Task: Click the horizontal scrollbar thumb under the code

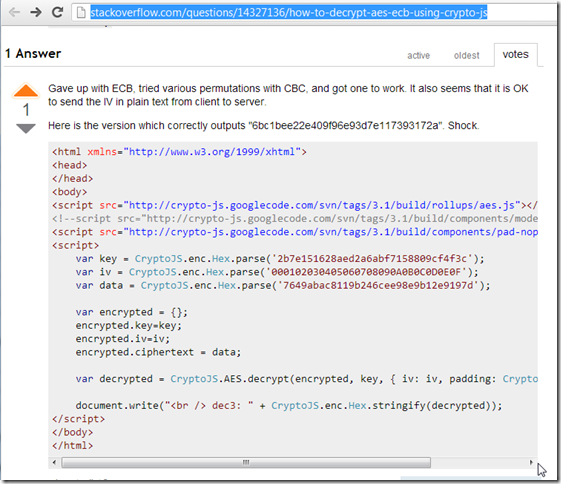Action: [246, 462]
